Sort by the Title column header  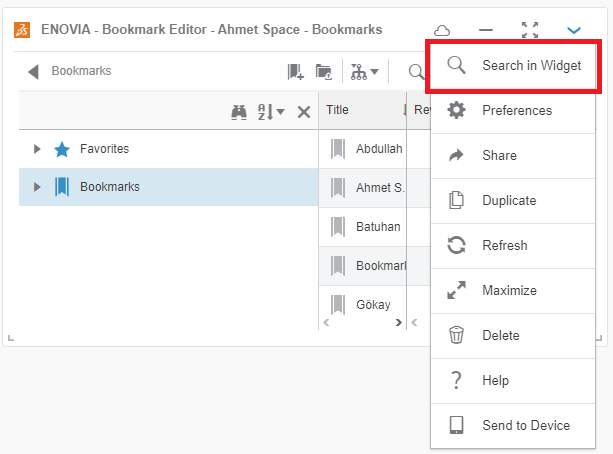(338, 110)
